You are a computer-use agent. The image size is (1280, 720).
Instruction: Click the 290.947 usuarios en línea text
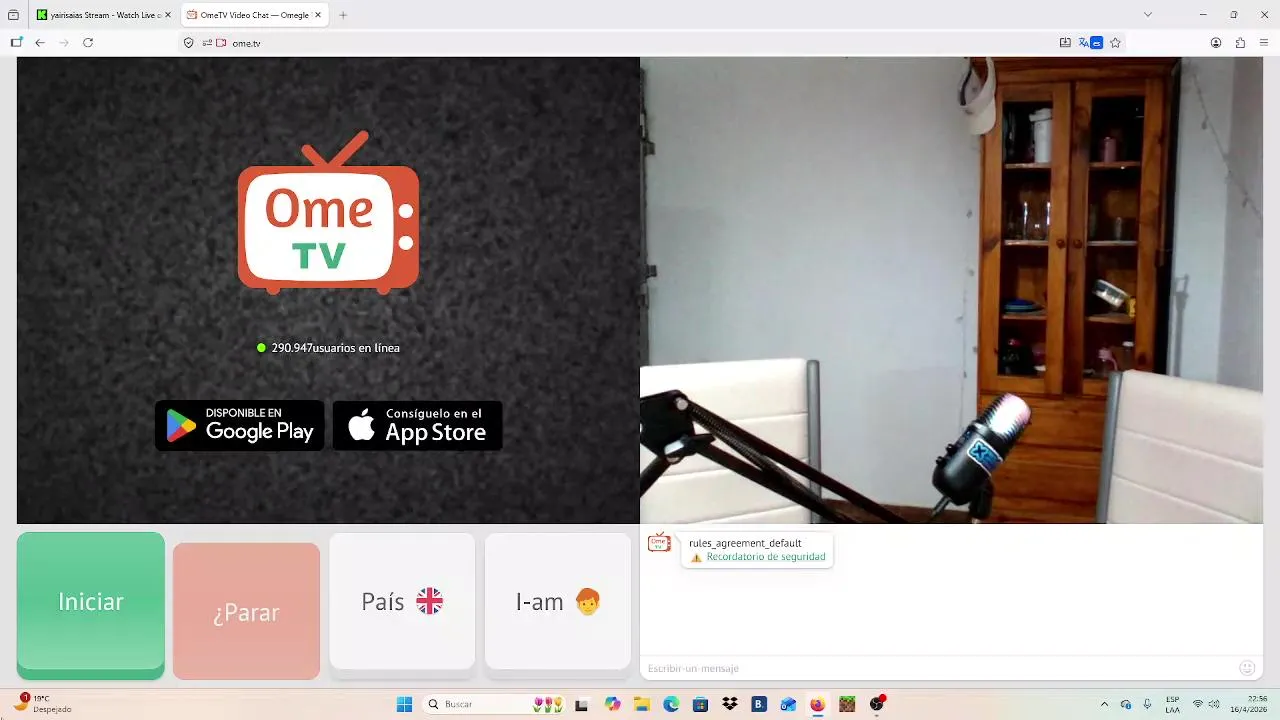[x=336, y=348]
